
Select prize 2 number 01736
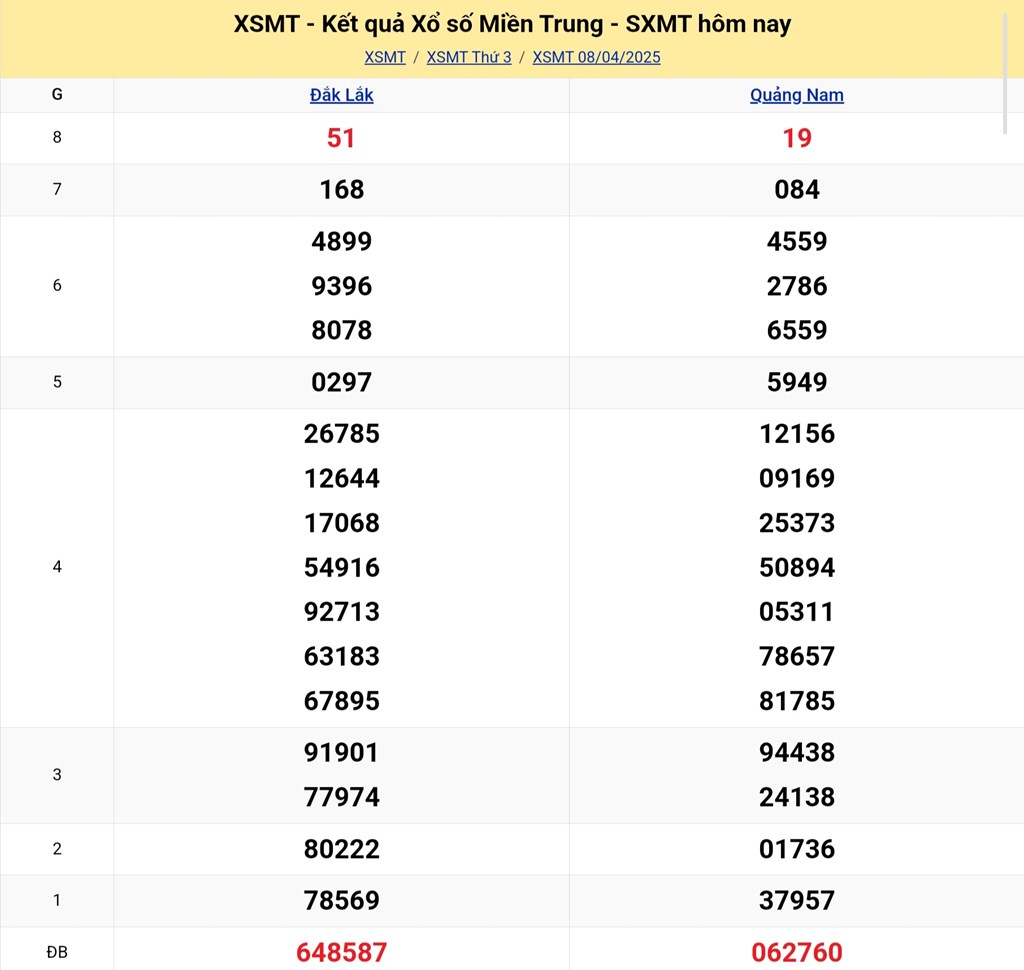point(797,849)
